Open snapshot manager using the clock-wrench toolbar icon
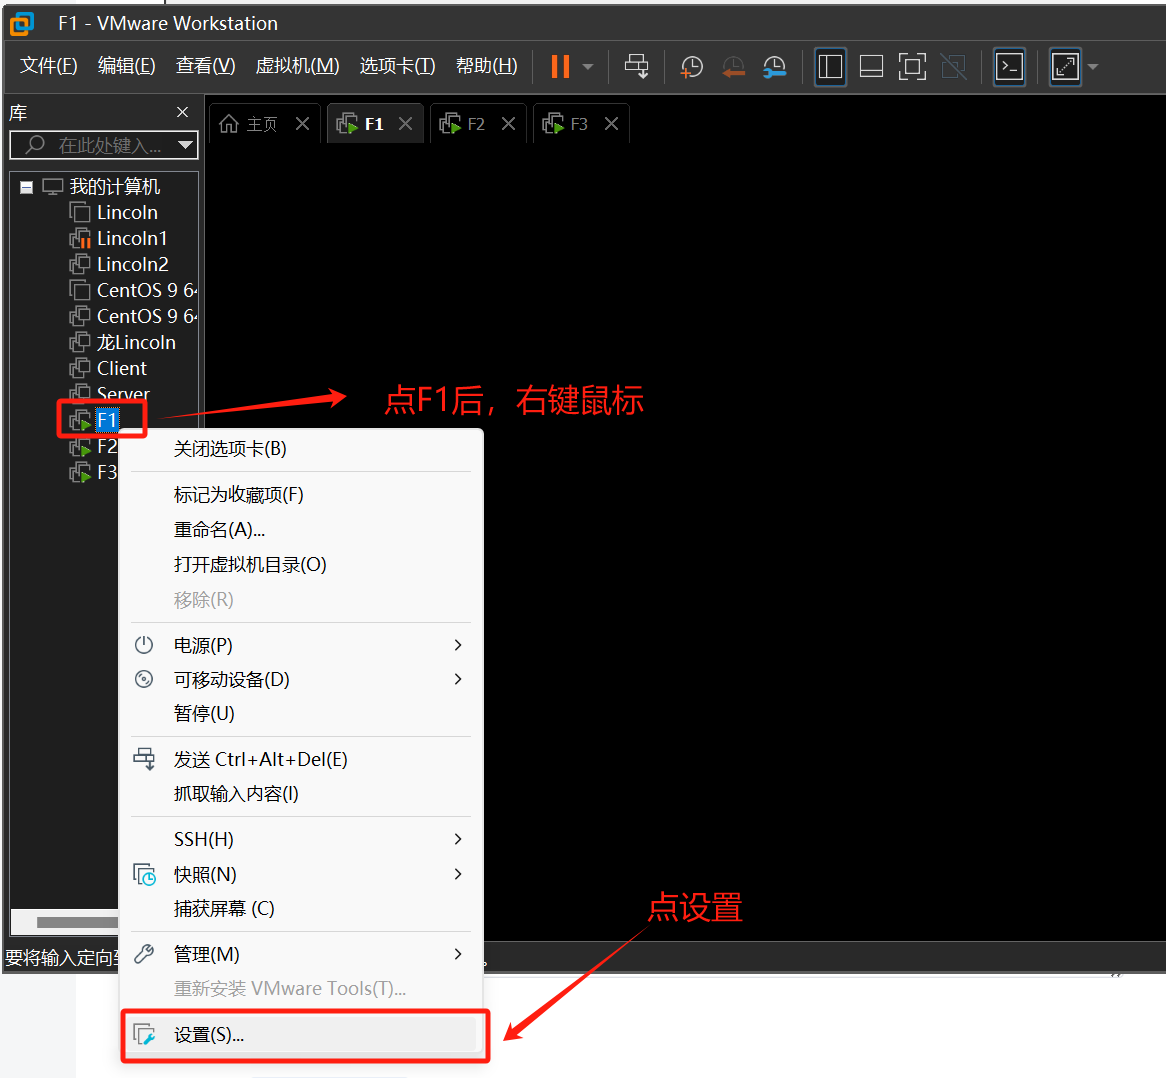1166x1078 pixels. tap(775, 67)
